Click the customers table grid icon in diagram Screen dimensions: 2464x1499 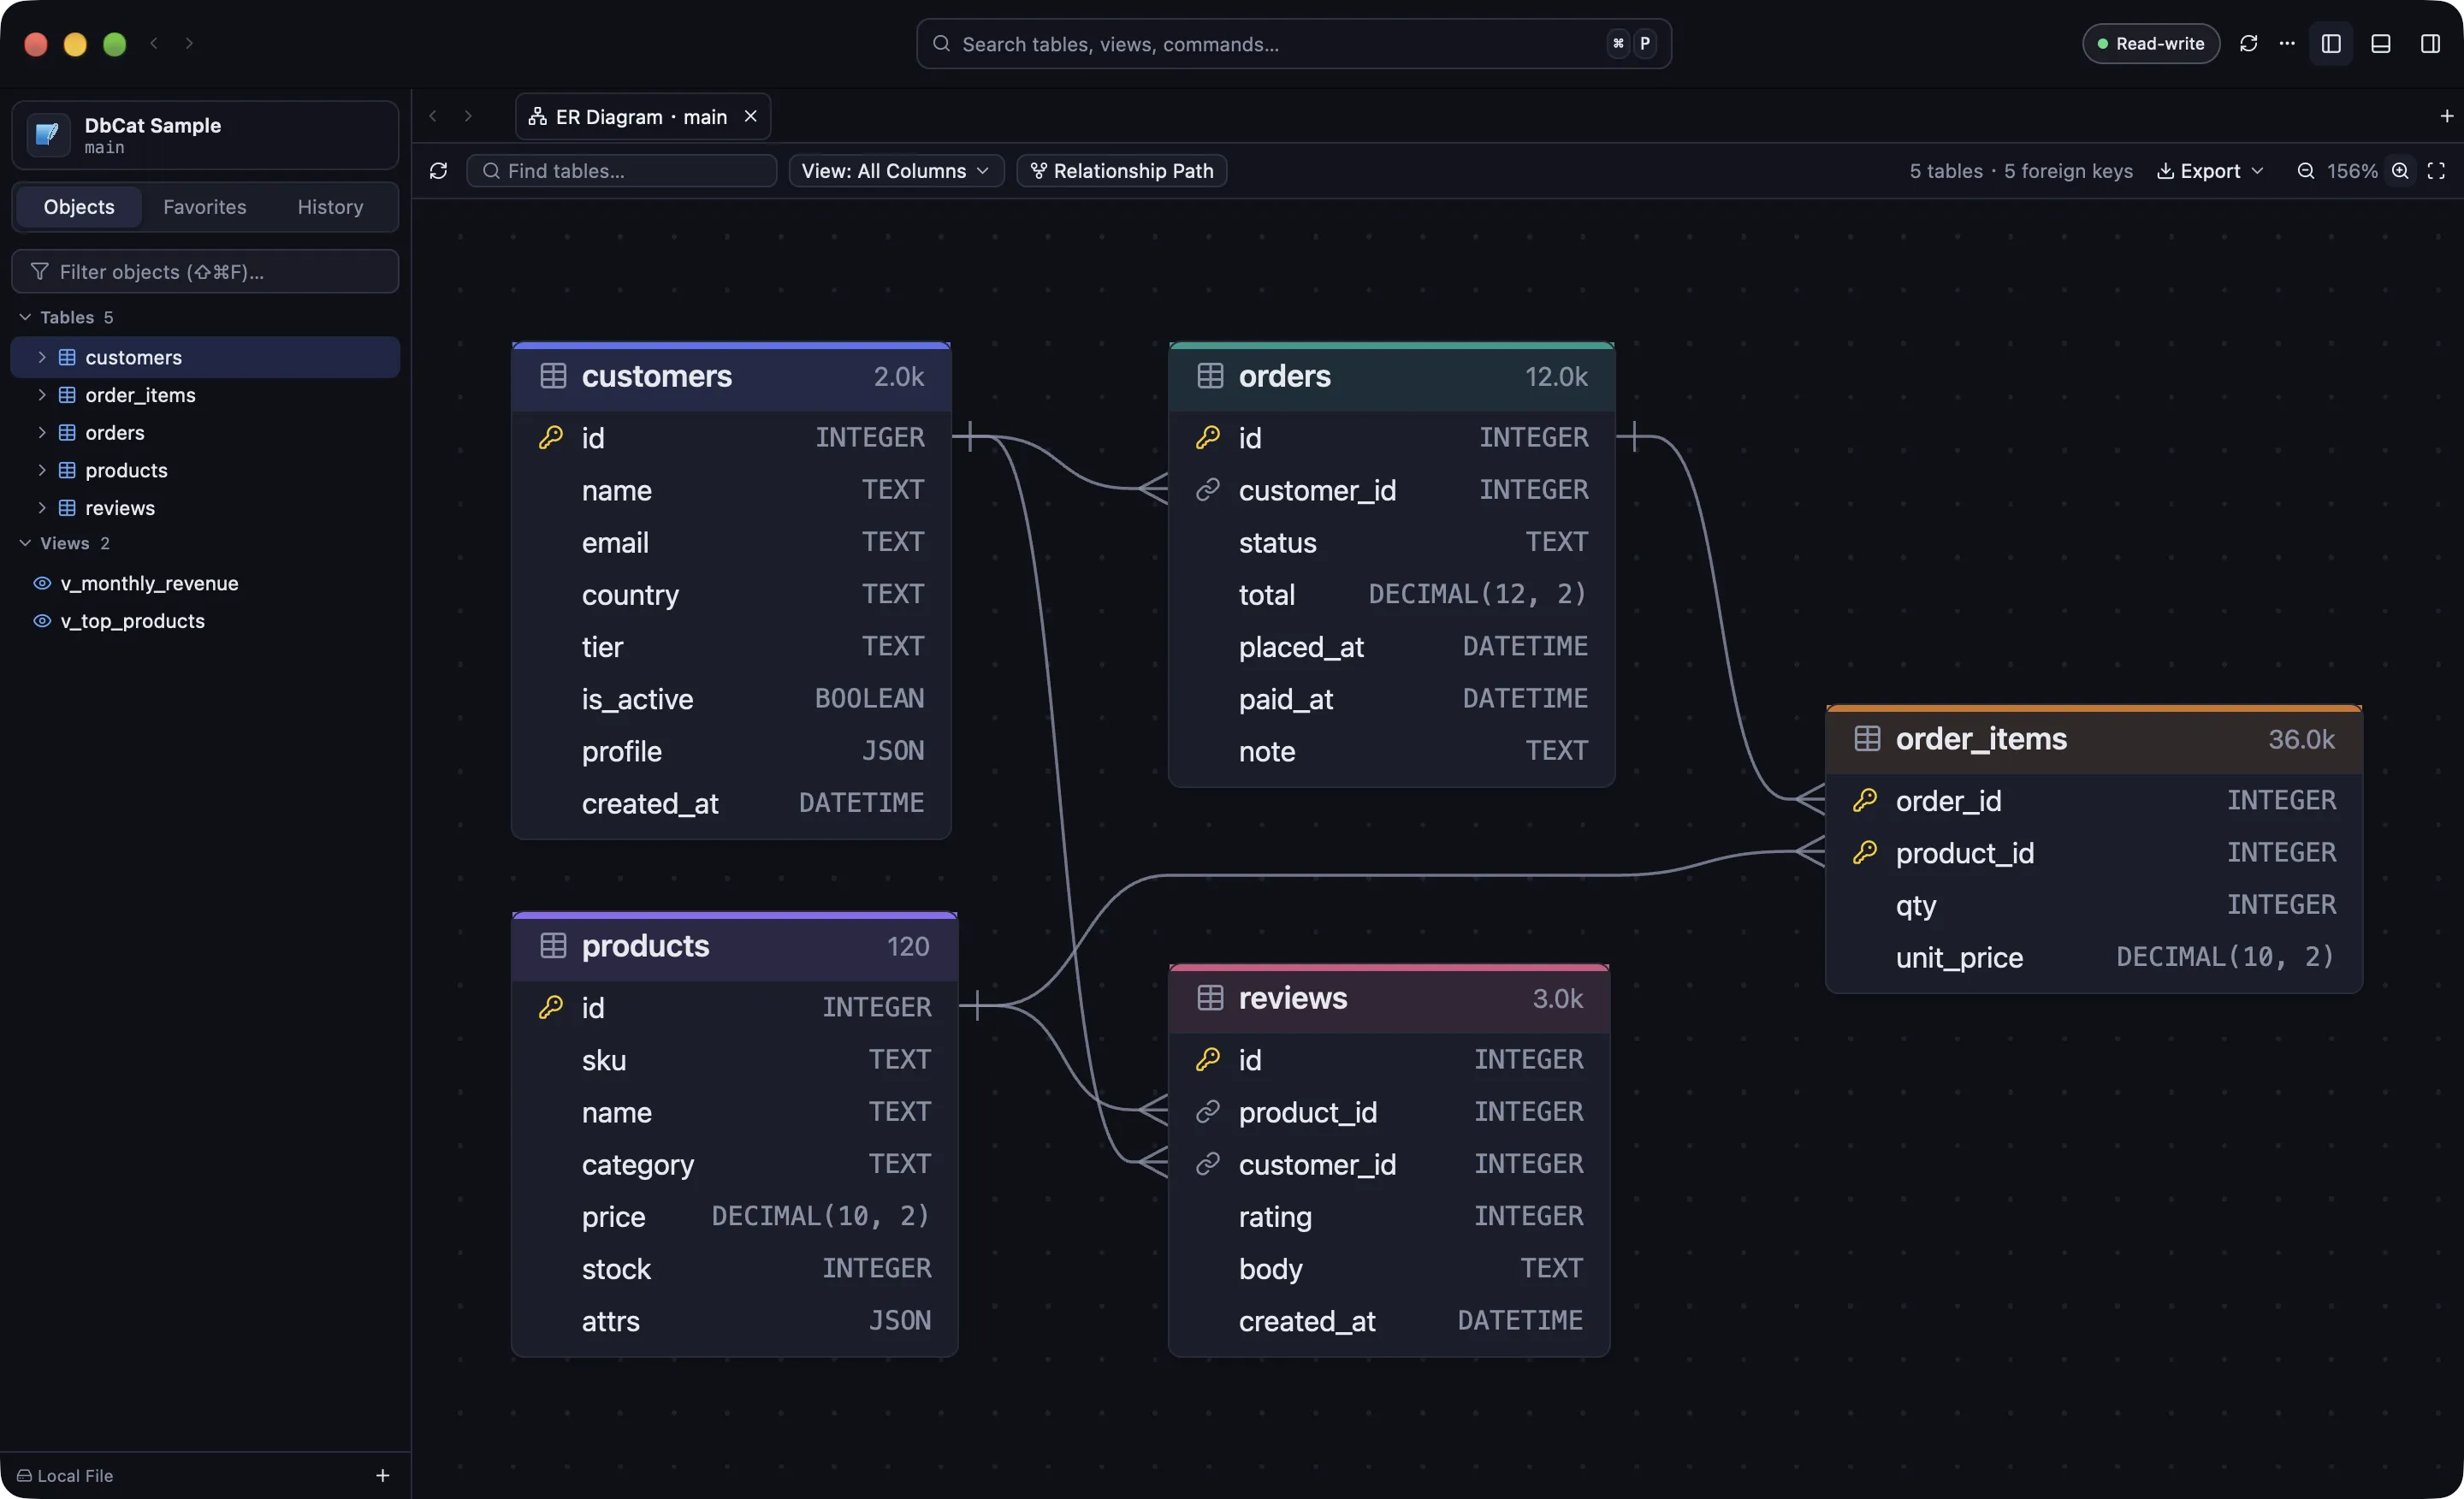553,376
